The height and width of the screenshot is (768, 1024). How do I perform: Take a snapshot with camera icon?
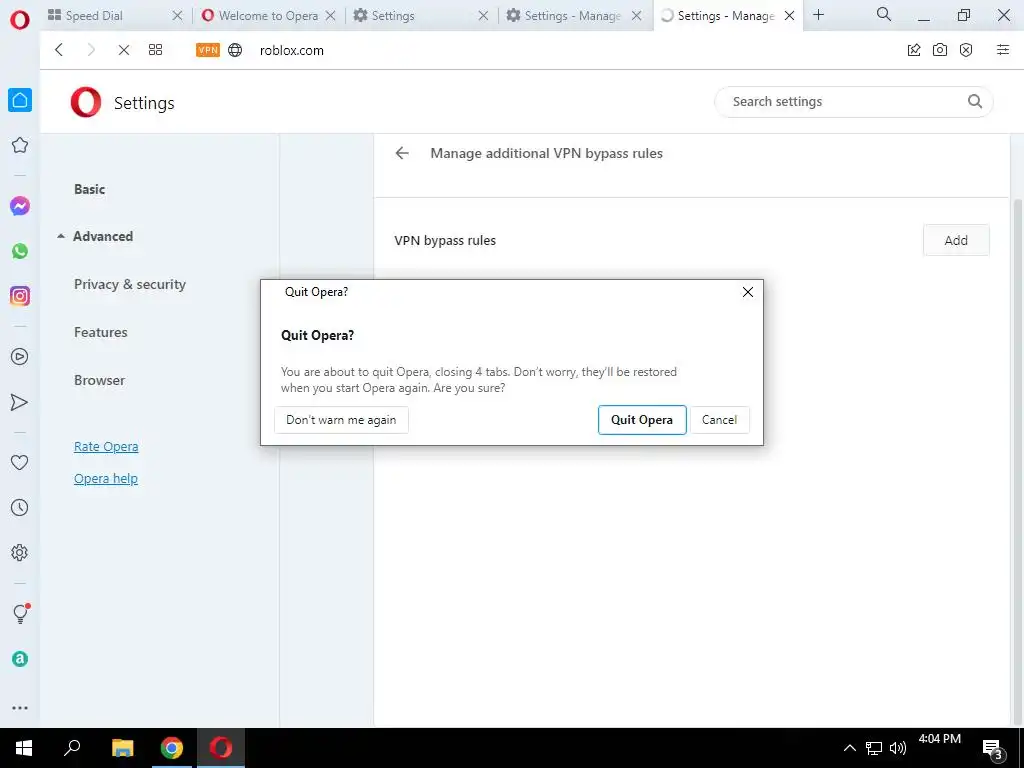tap(940, 50)
